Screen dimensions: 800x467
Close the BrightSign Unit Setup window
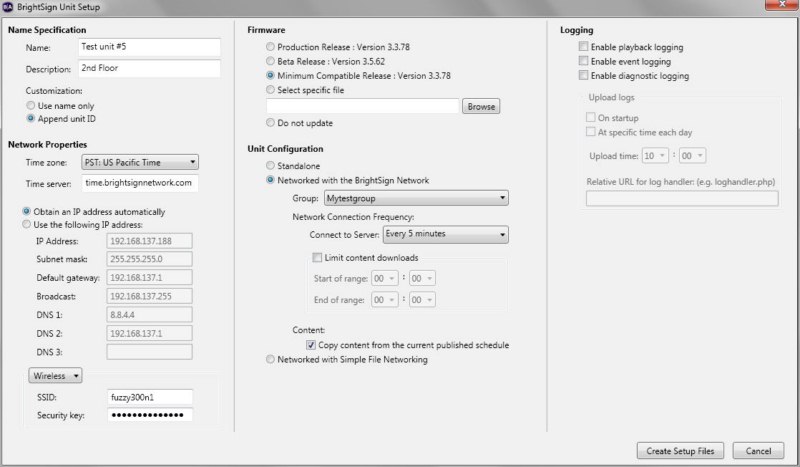coord(782,5)
